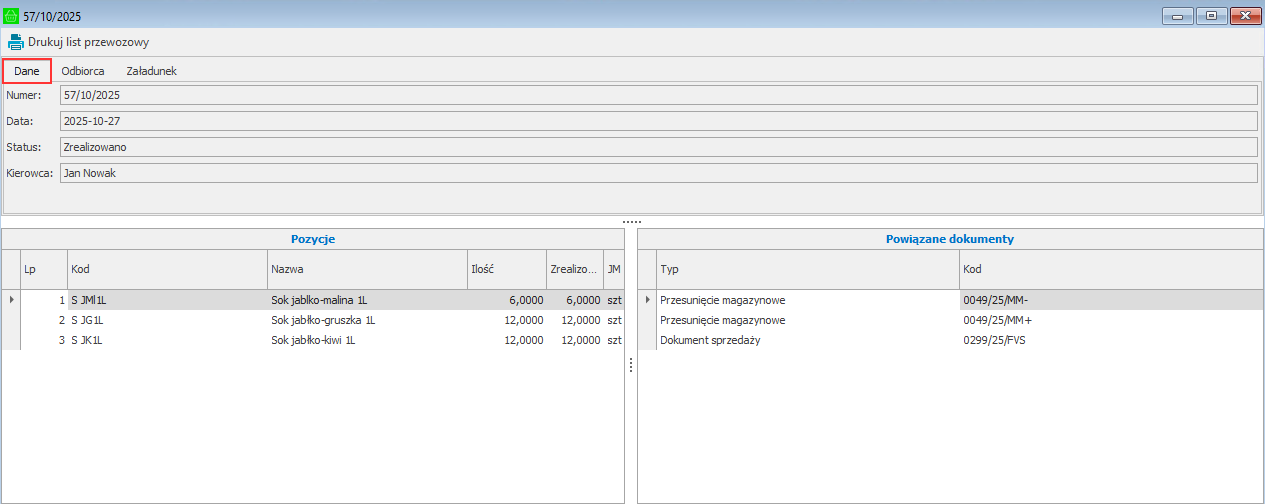Open the Odbiorca tab

click(83, 71)
